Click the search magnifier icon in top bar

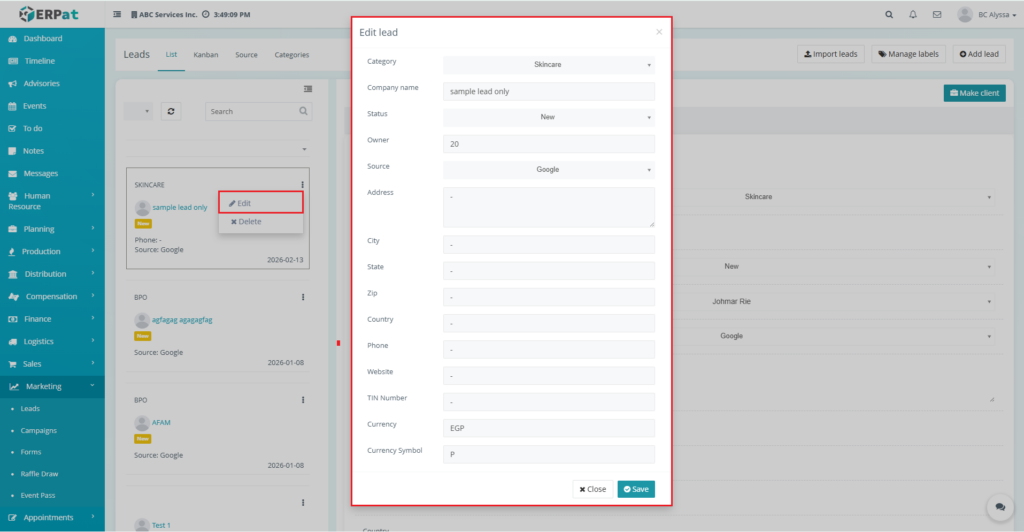(x=890, y=15)
